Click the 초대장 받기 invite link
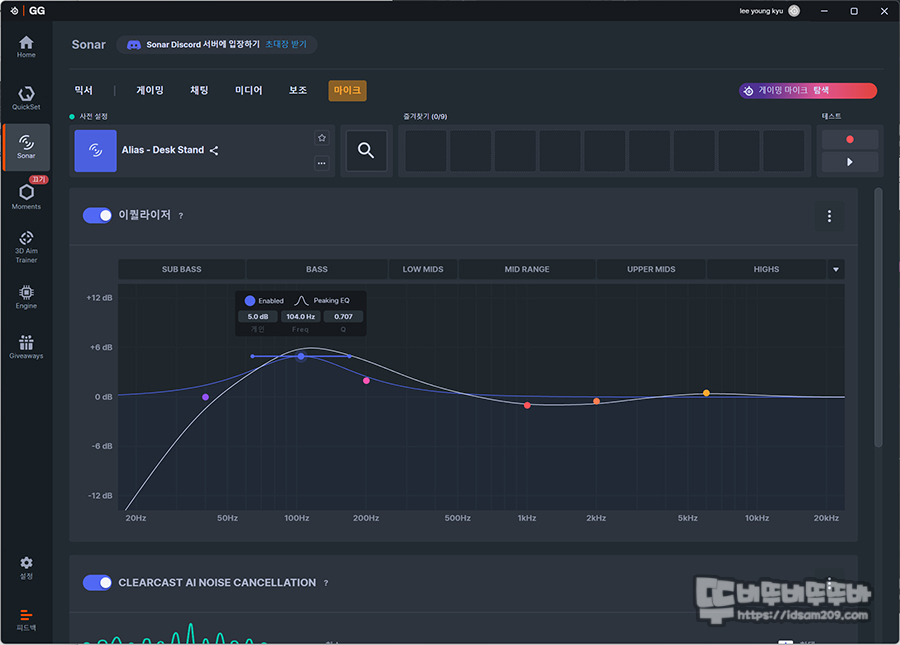The width and height of the screenshot is (900, 645). point(286,44)
